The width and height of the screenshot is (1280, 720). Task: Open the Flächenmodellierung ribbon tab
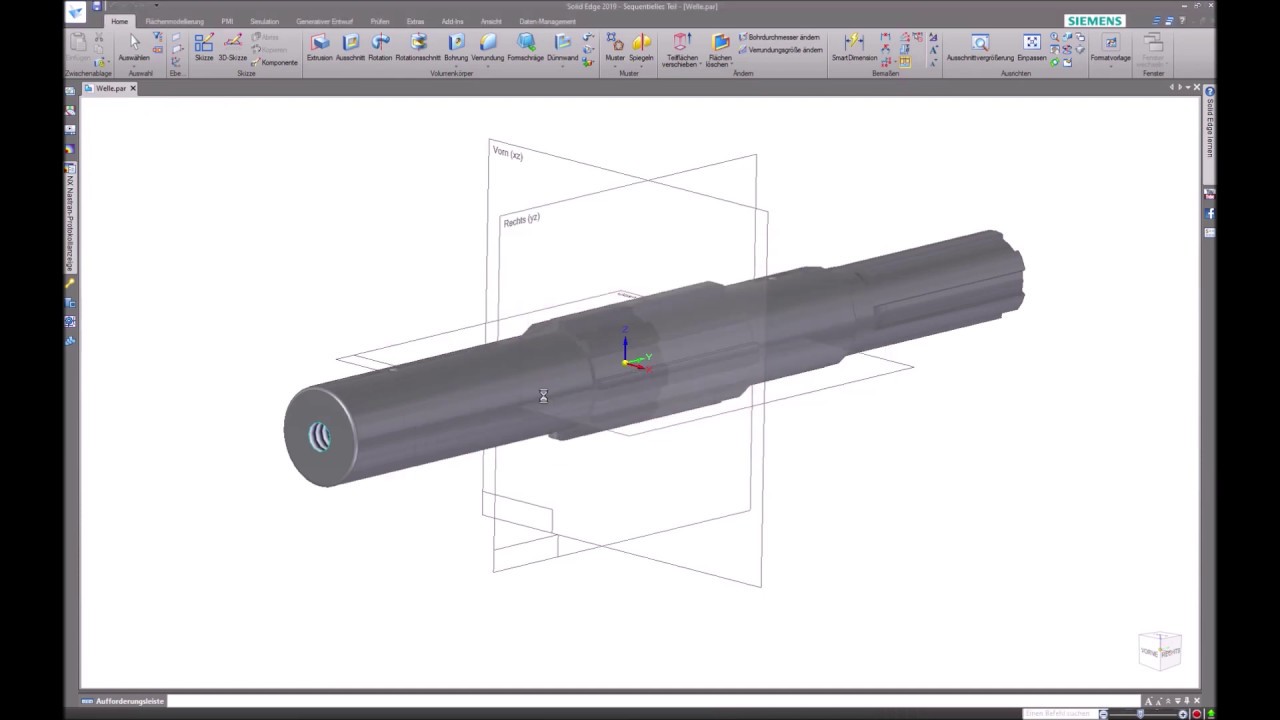click(174, 21)
